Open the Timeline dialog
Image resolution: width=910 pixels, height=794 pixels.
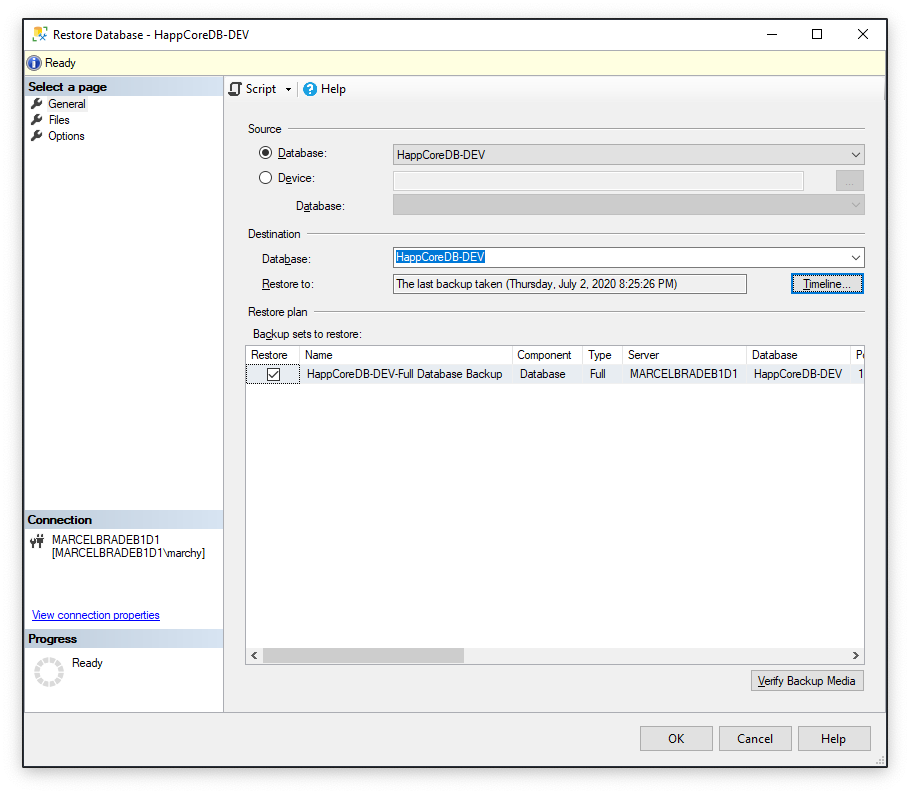point(827,283)
